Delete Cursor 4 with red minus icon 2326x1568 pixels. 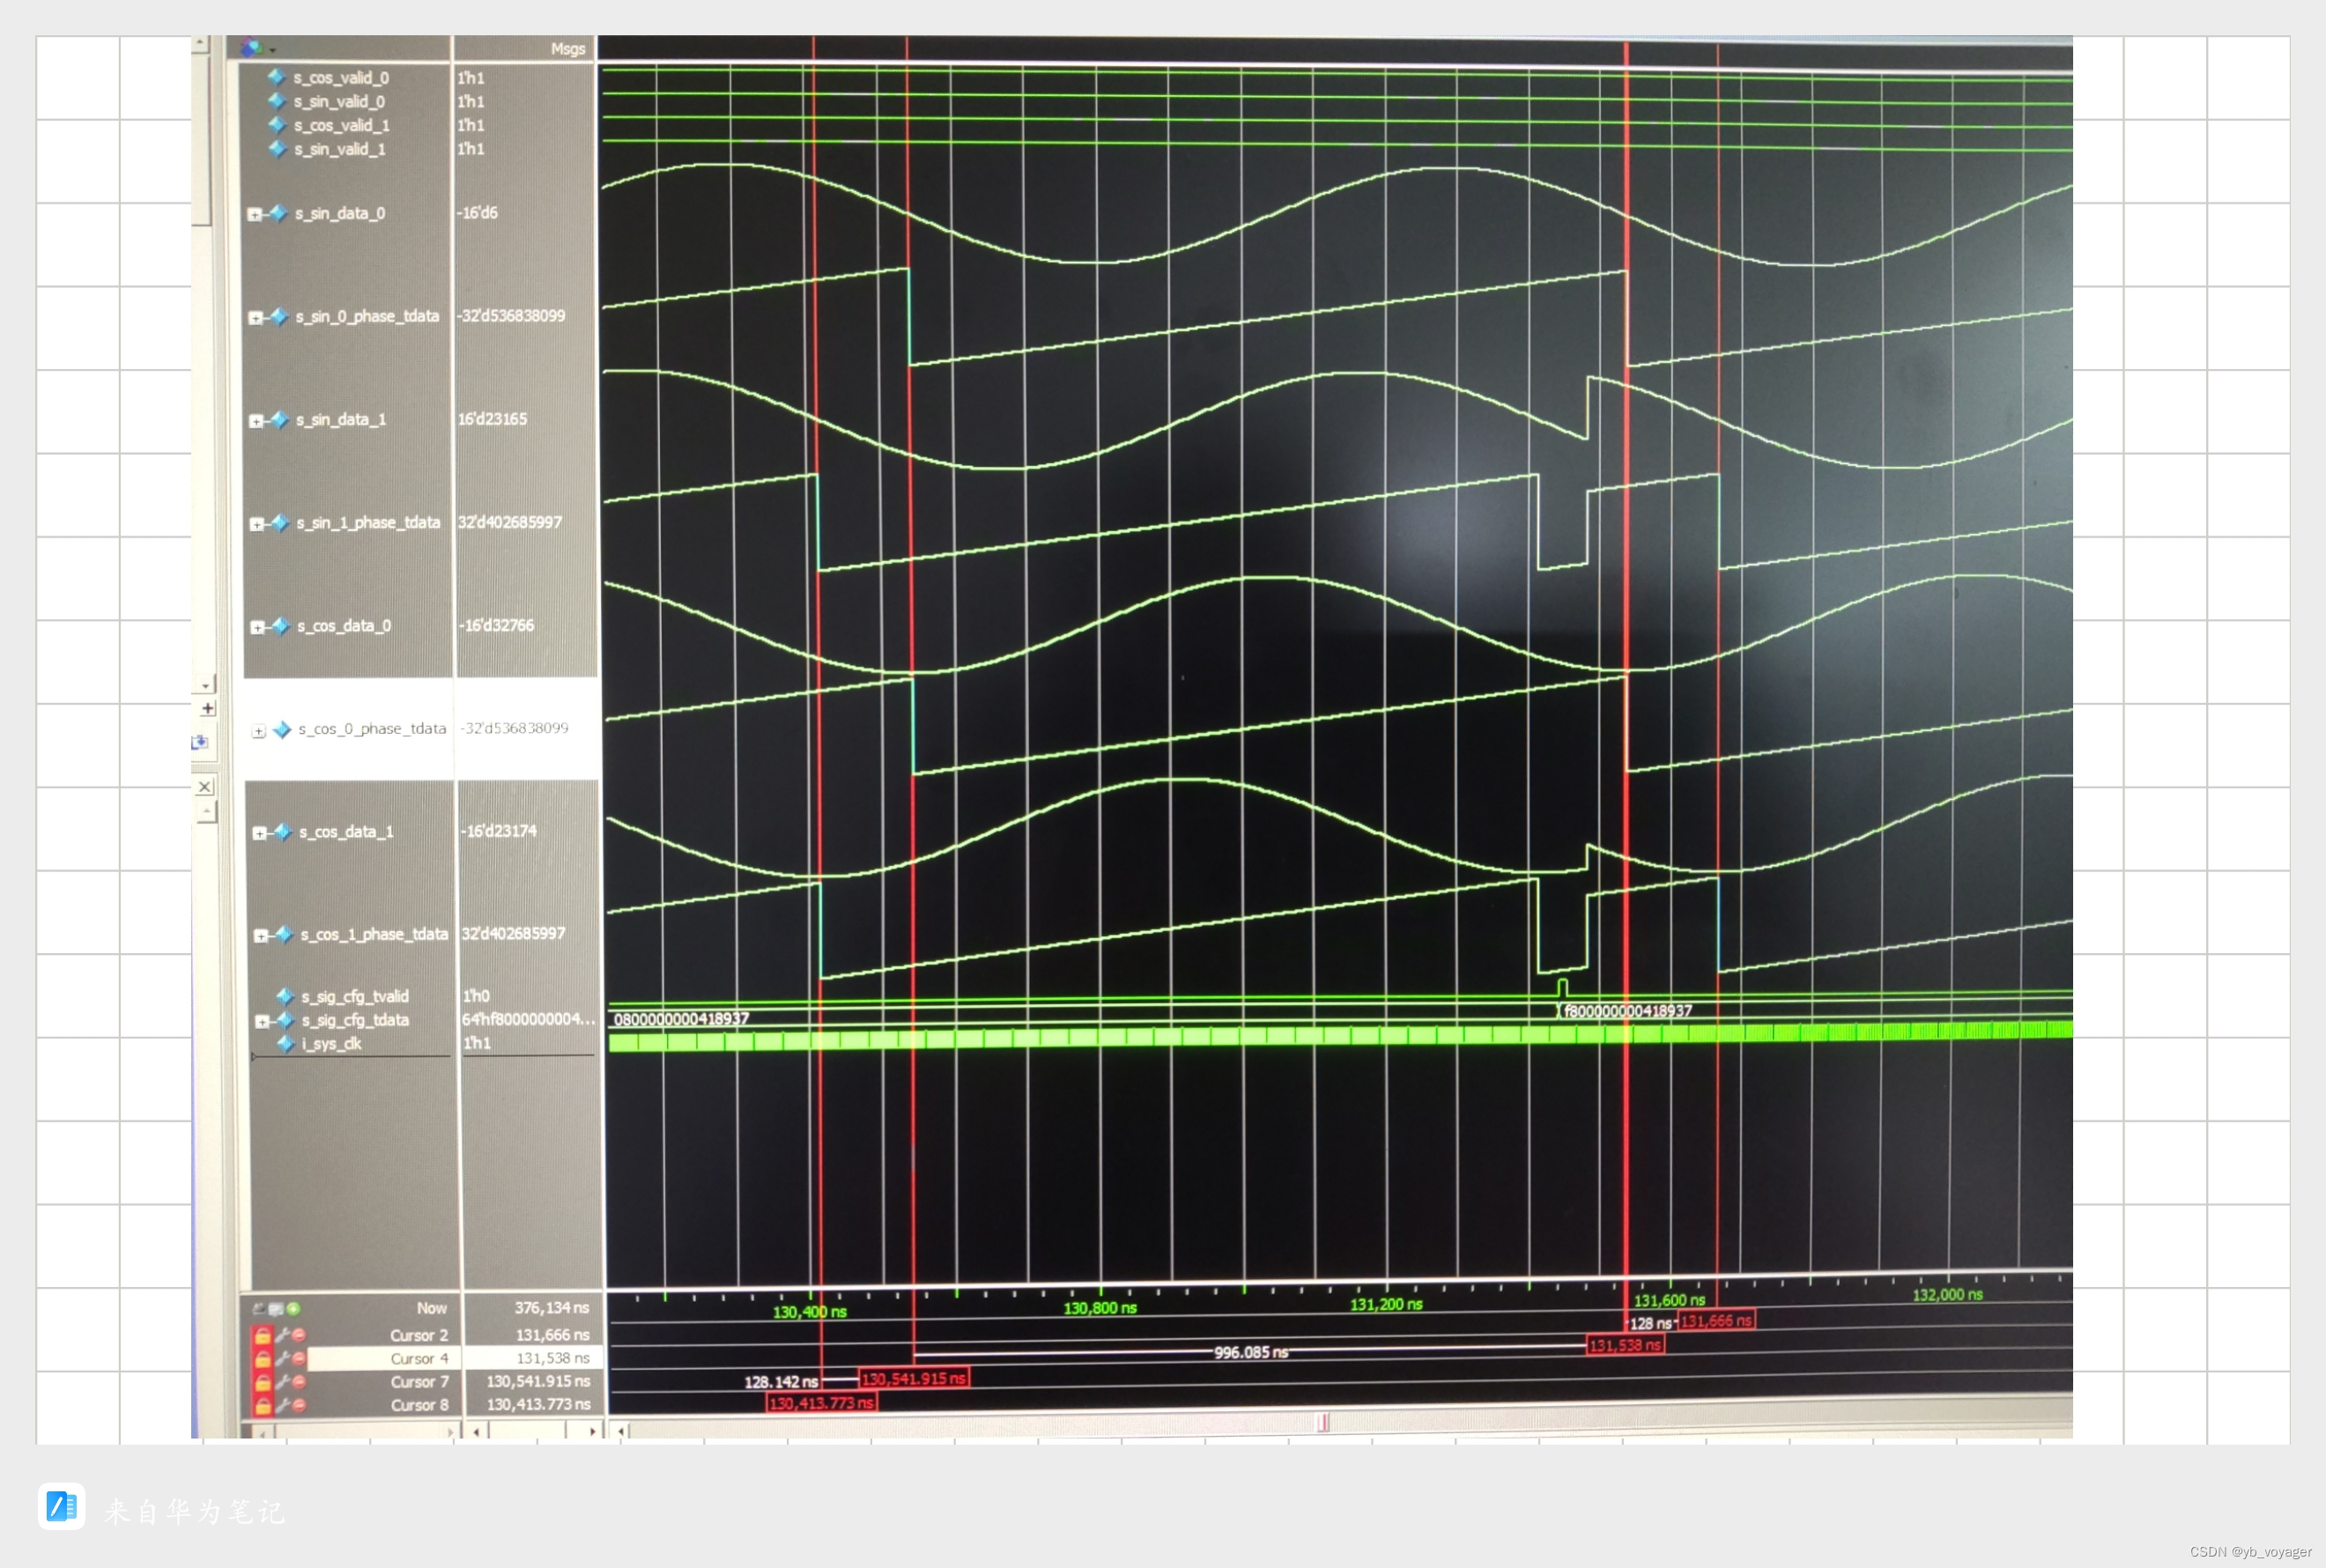tap(299, 1358)
